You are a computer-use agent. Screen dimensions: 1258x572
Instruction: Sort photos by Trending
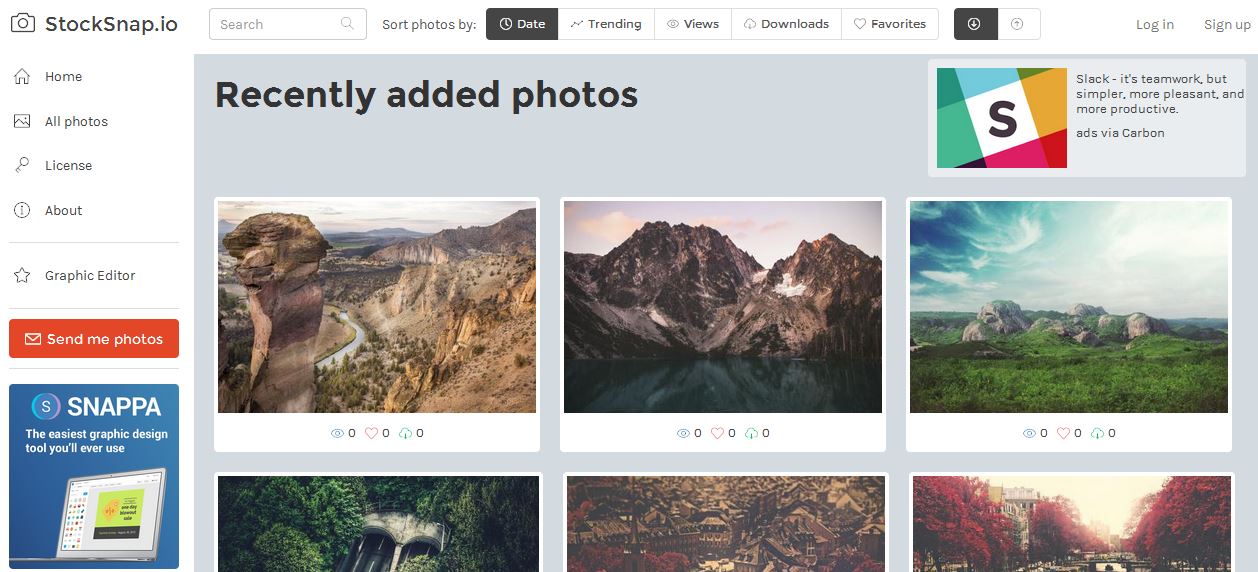[606, 24]
